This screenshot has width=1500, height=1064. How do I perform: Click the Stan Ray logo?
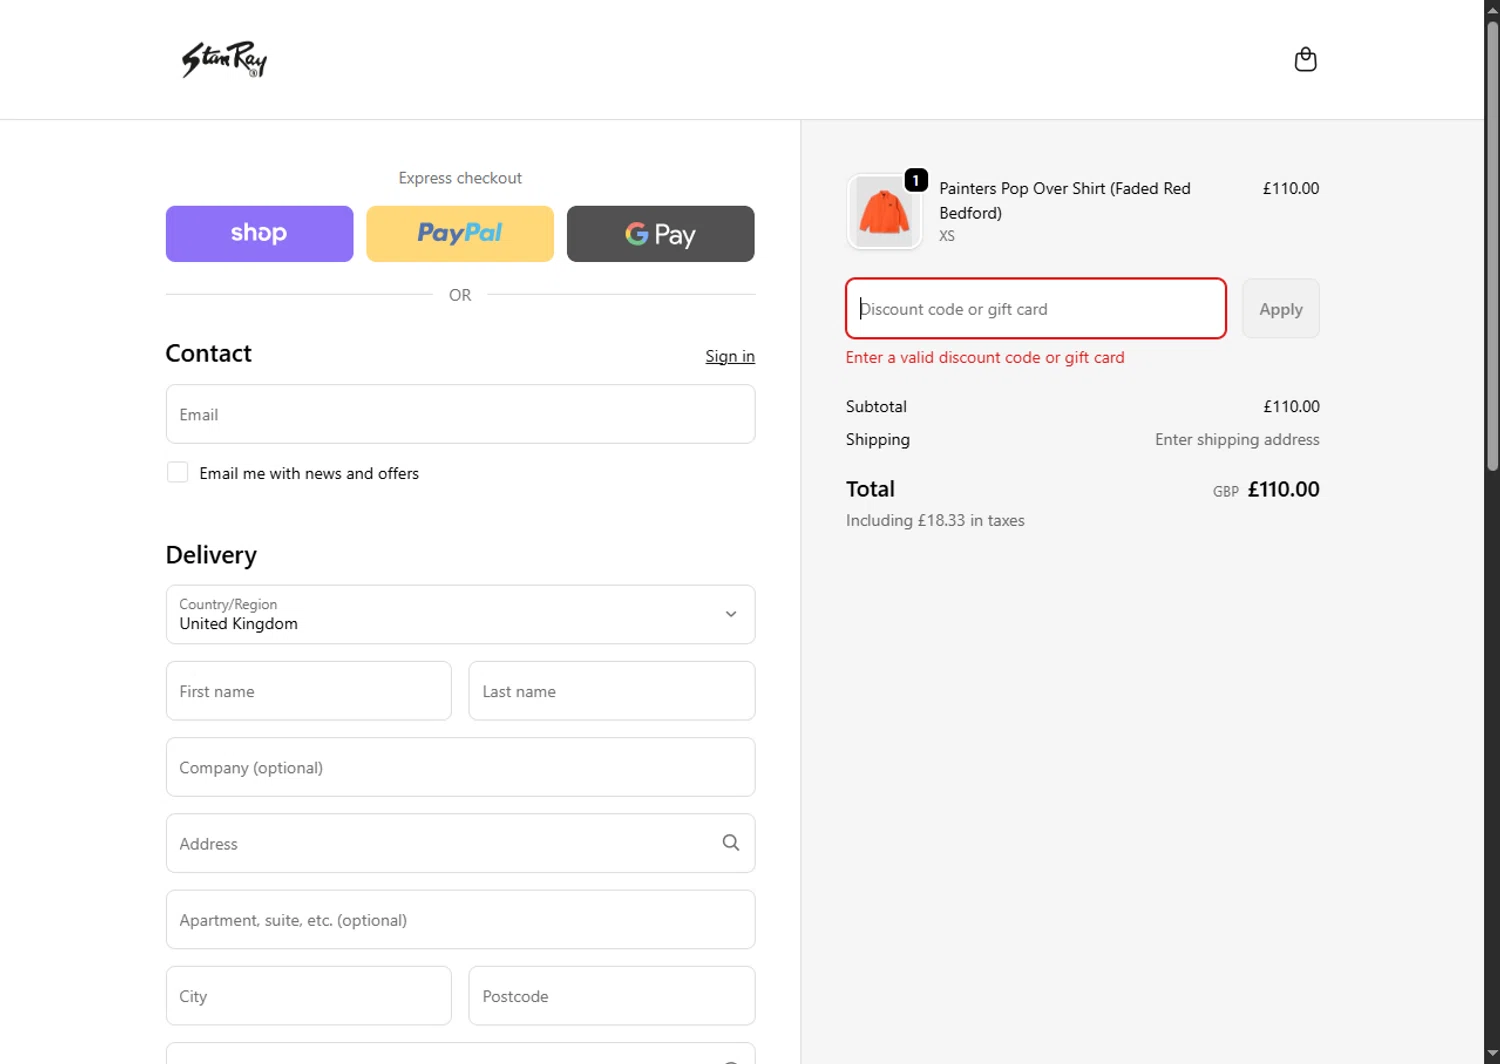224,60
